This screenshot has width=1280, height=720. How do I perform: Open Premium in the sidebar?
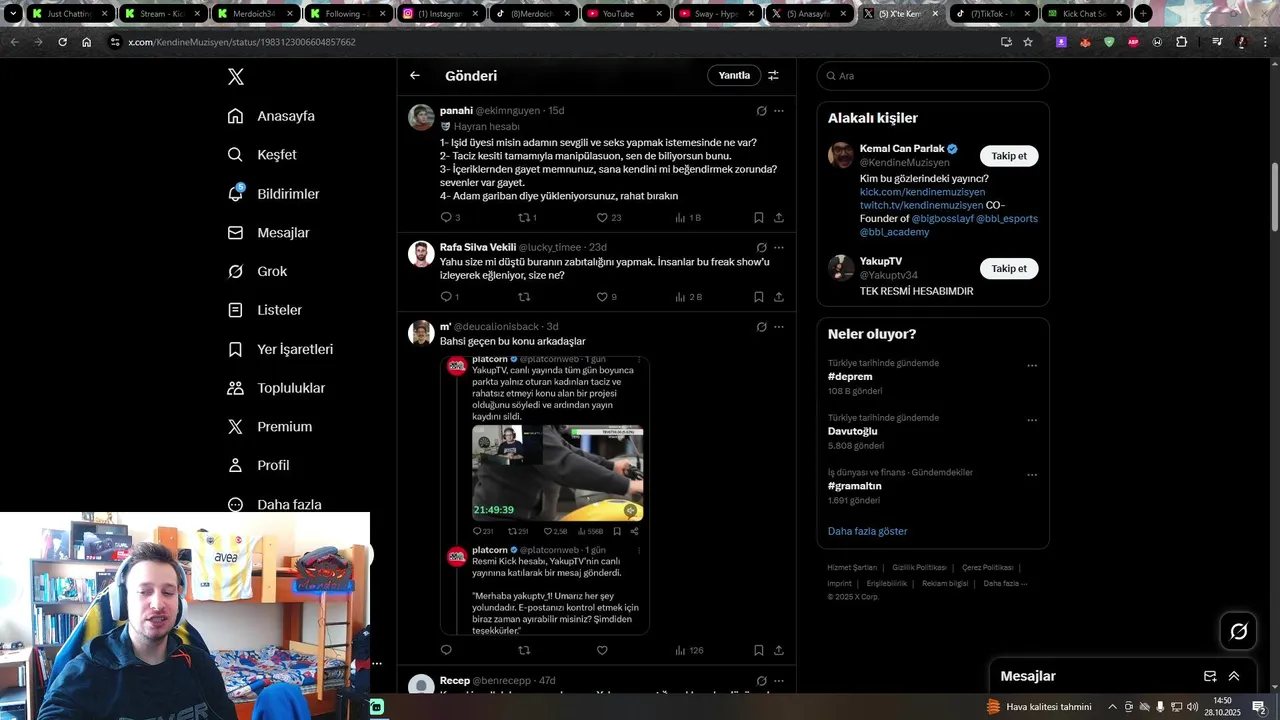[270, 427]
